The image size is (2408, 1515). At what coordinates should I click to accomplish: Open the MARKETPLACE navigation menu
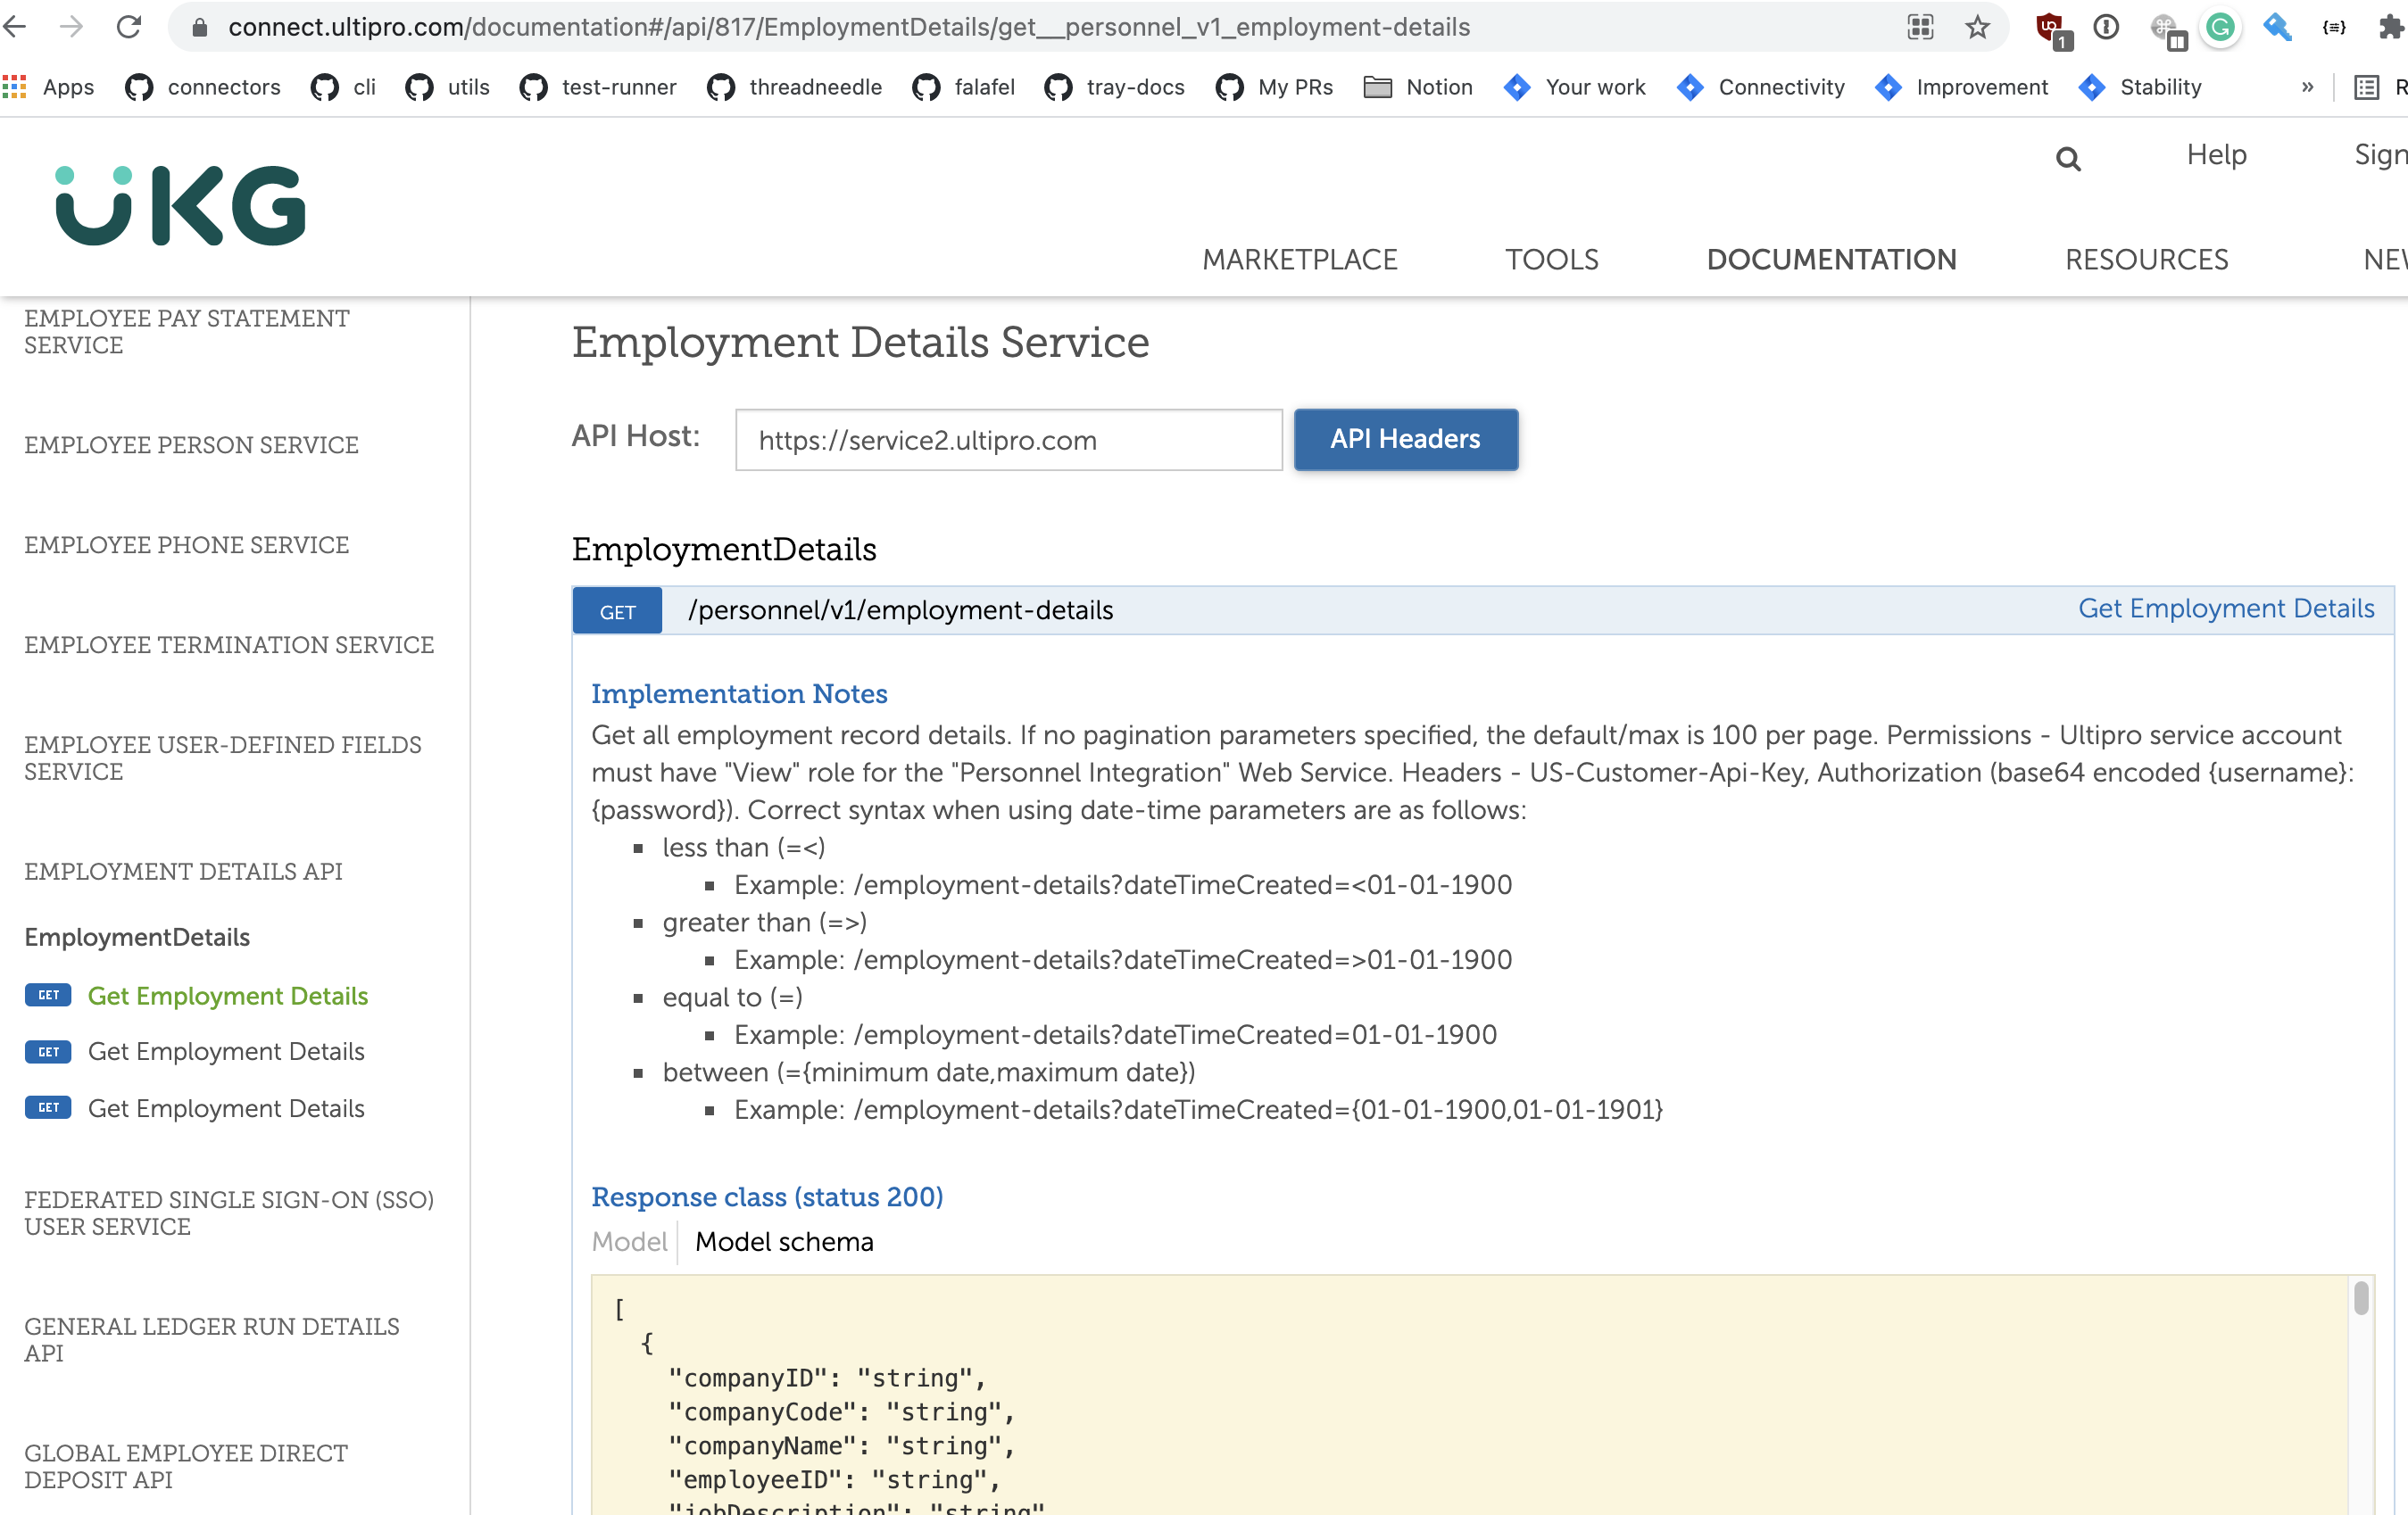tap(1299, 260)
